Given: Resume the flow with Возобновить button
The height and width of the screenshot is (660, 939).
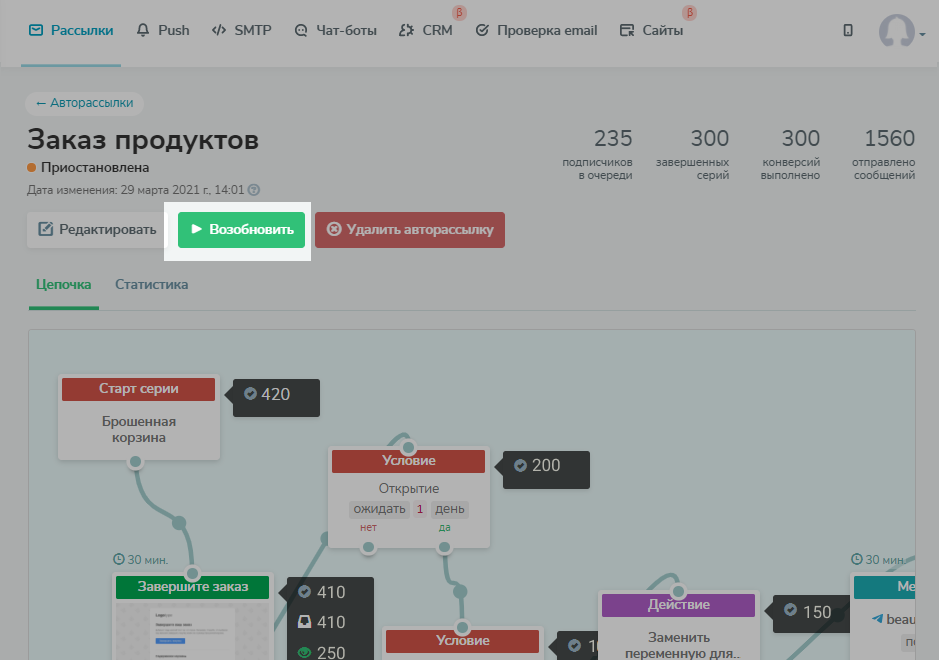Looking at the screenshot, I should click(x=241, y=229).
